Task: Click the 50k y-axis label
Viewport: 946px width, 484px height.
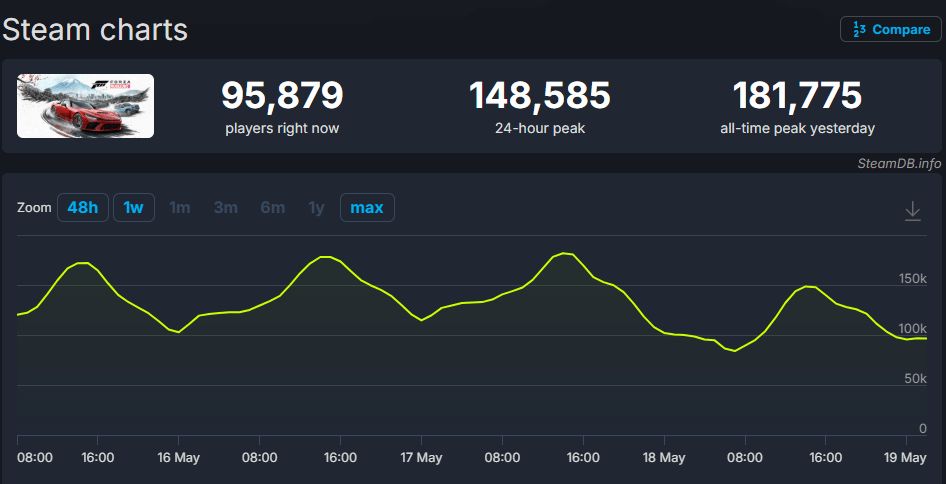Action: pyautogui.click(x=915, y=378)
